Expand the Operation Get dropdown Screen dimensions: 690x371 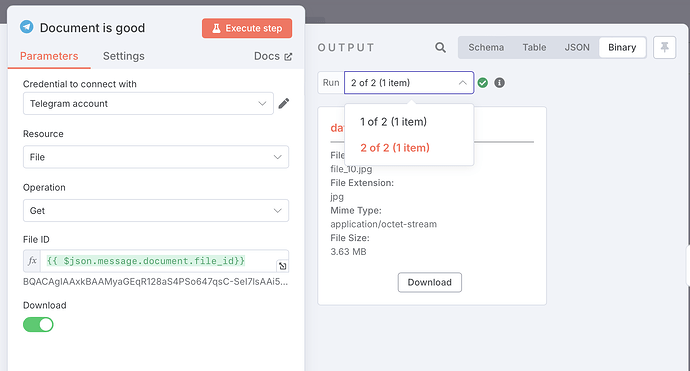[x=156, y=211]
